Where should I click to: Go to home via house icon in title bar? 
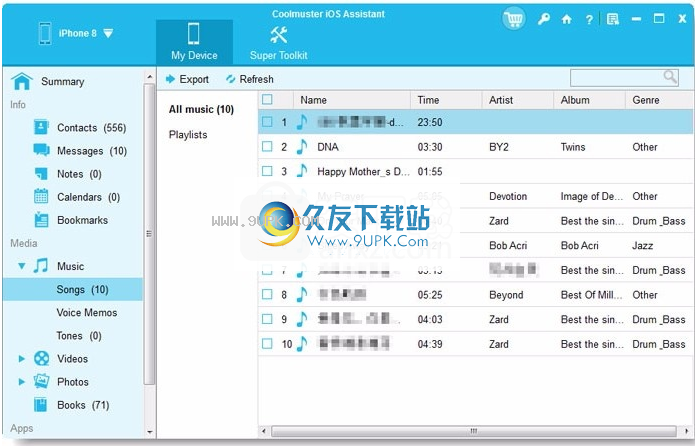566,19
